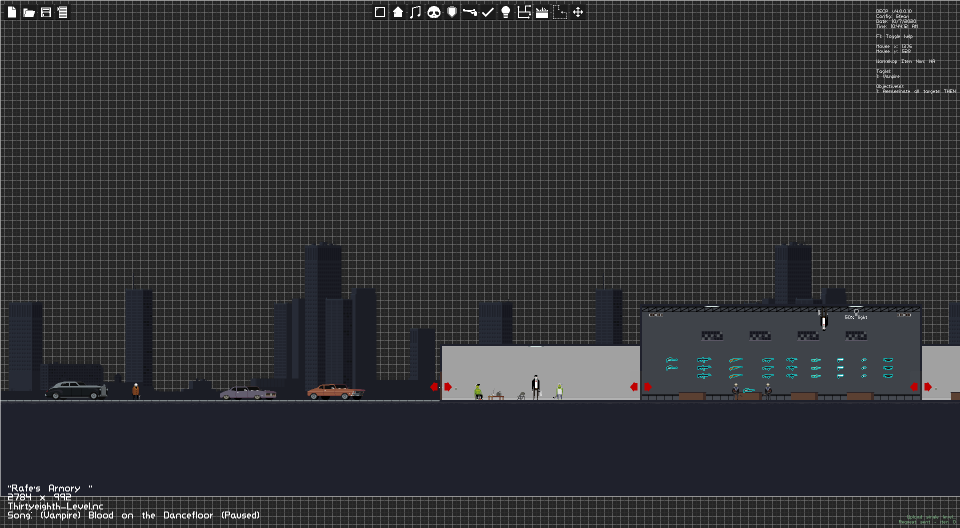Select the orange parked car
Screen dimensions: 960x528
coord(336,391)
